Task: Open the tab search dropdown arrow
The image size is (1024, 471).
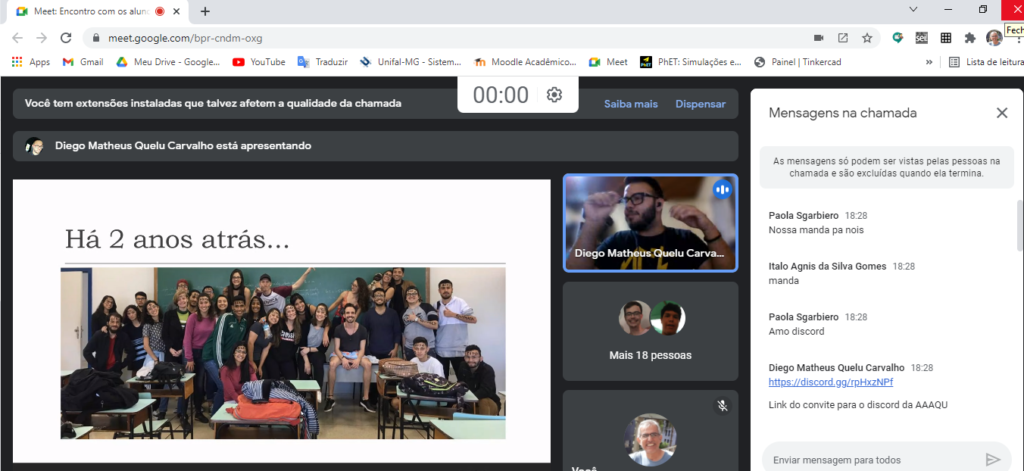Action: [x=912, y=10]
